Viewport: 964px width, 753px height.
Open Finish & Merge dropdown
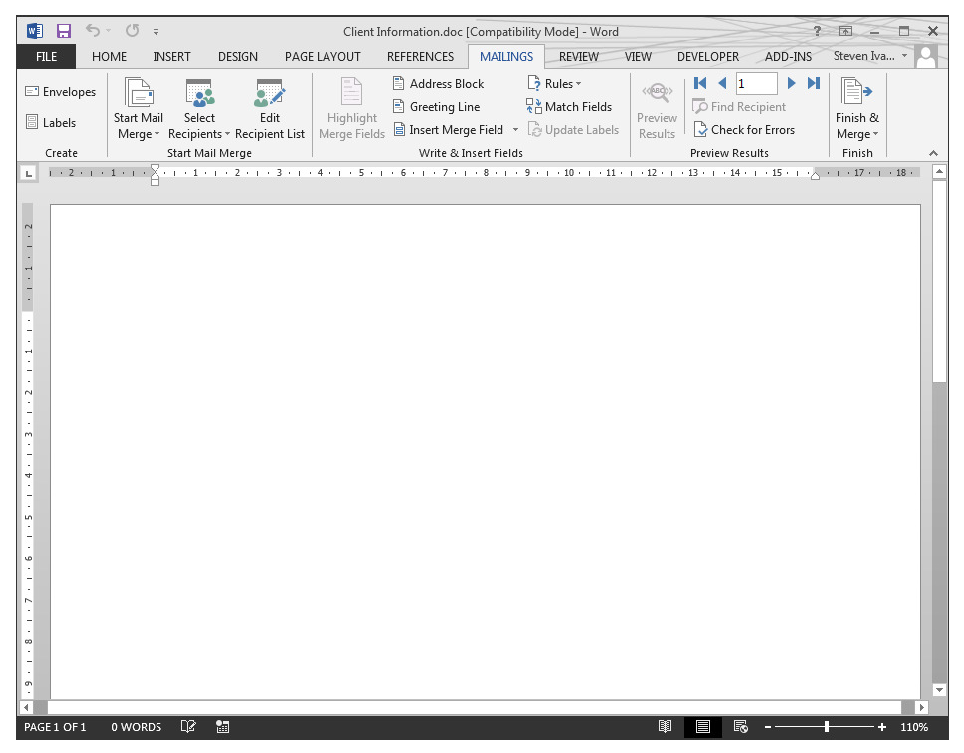(x=857, y=108)
